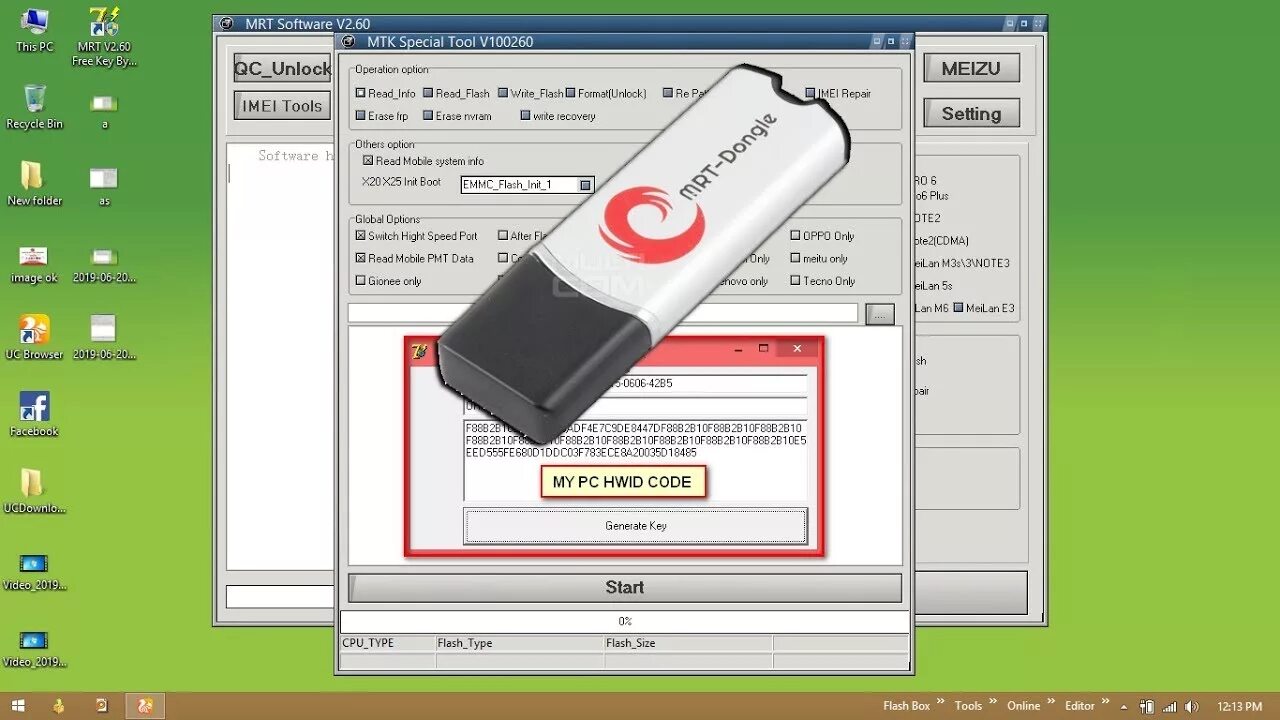Open the Recycle Bin
The width and height of the screenshot is (1280, 720).
[34, 107]
